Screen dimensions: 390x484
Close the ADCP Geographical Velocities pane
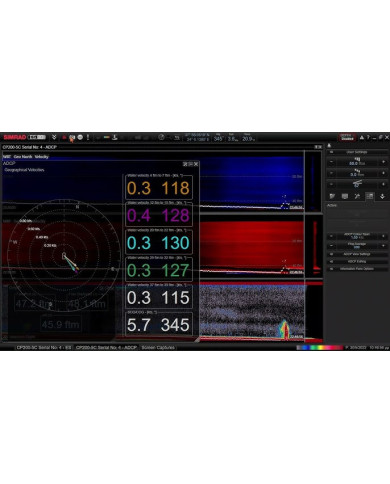[196, 164]
